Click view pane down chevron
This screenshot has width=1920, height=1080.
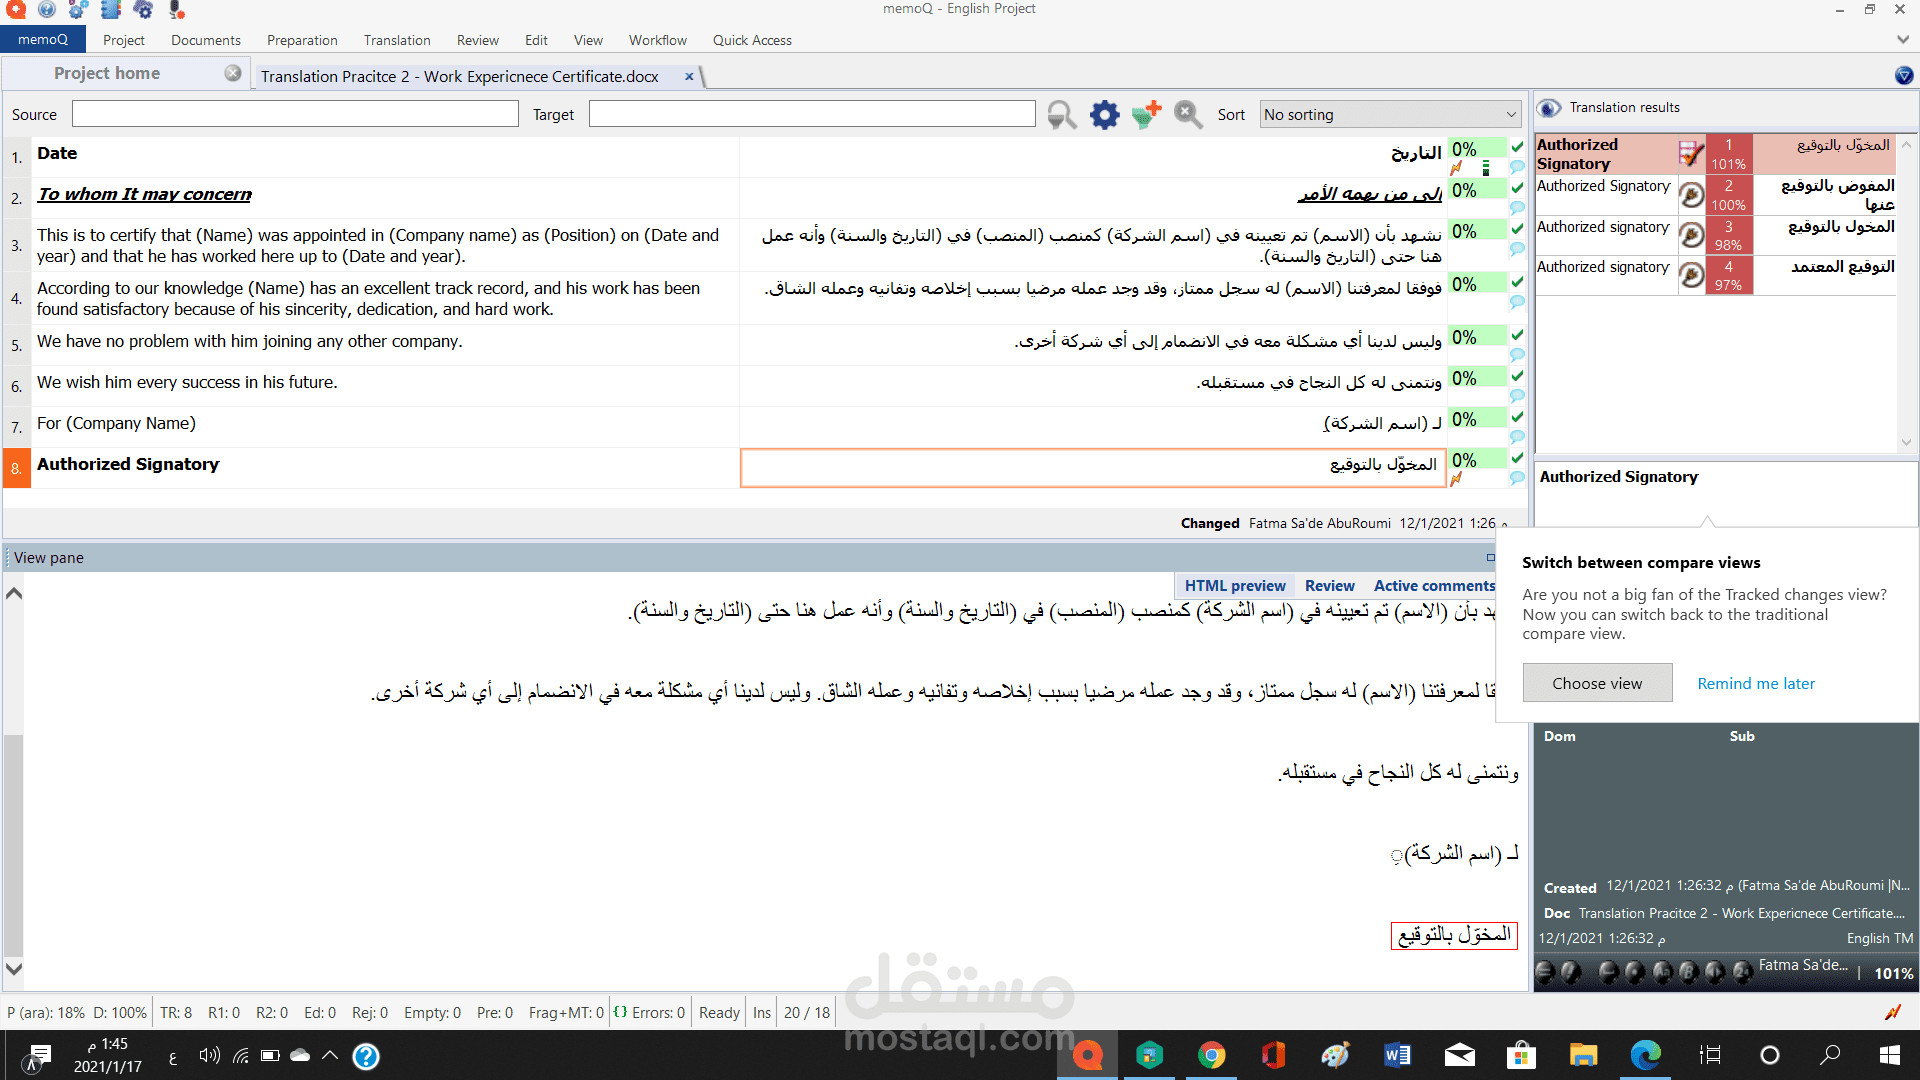click(14, 969)
